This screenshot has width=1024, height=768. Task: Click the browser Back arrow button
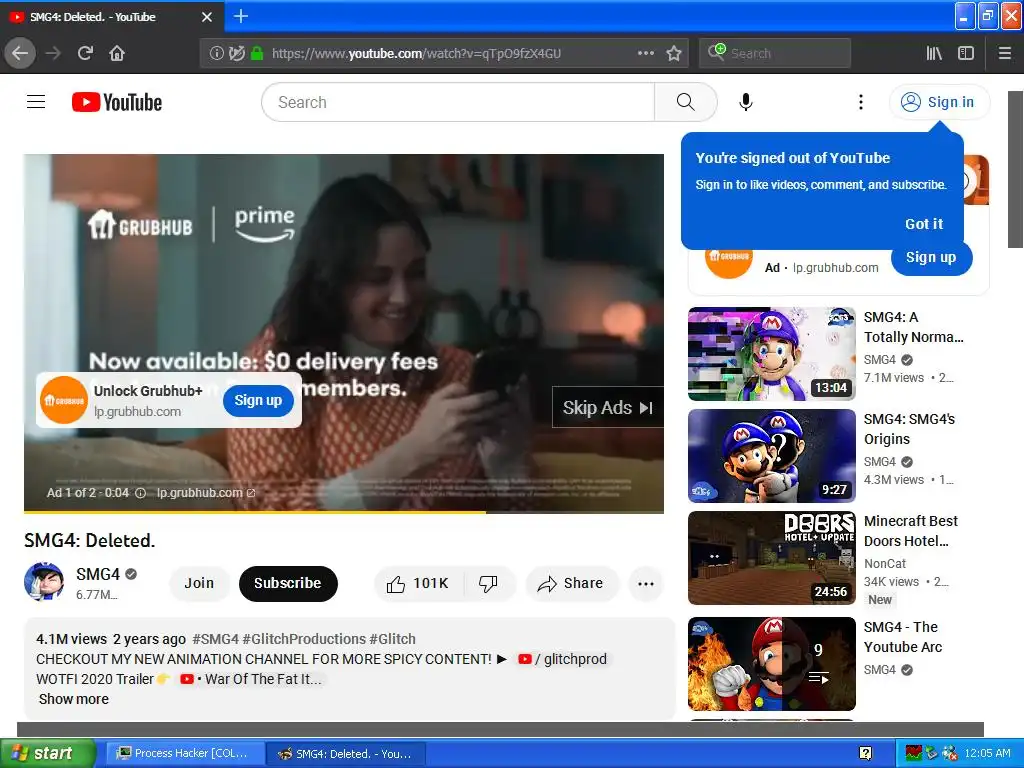(x=20, y=53)
